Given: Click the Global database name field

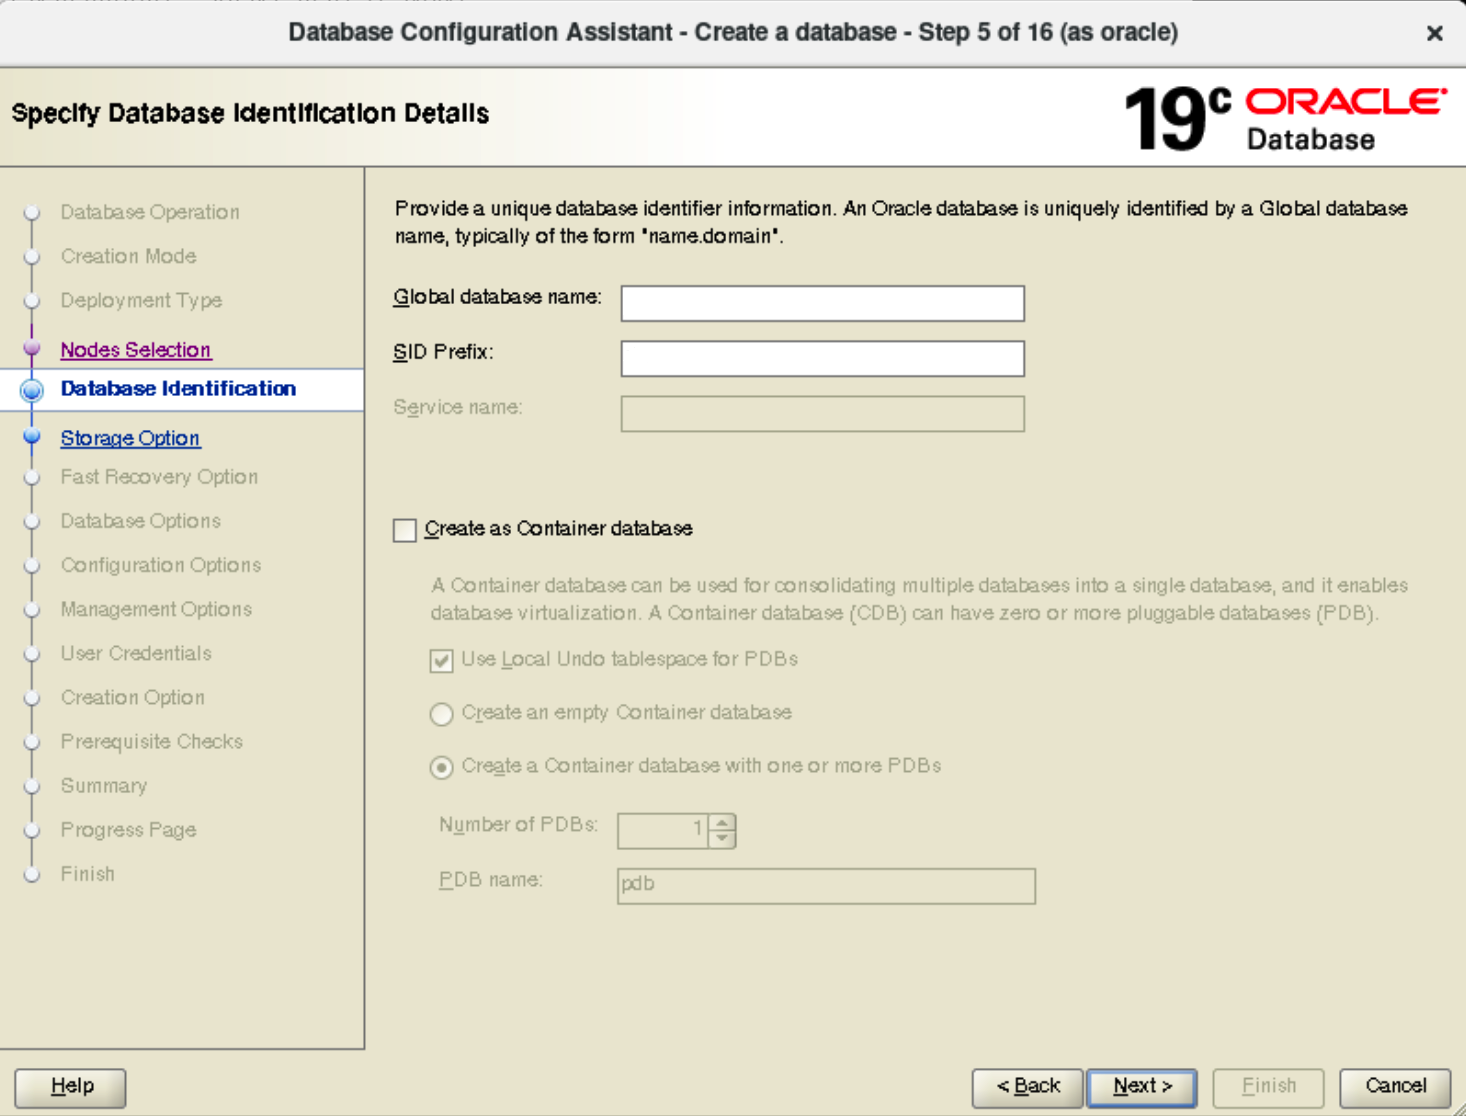Looking at the screenshot, I should (x=822, y=303).
